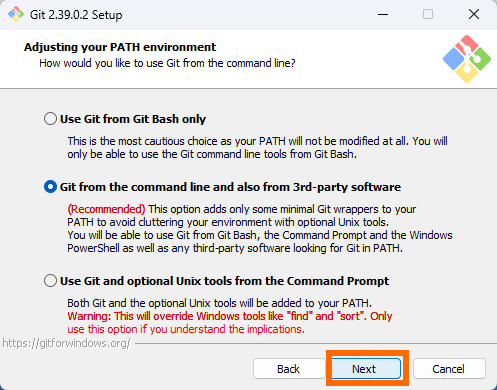Click the Next button
The width and height of the screenshot is (497, 390).
[x=366, y=369]
